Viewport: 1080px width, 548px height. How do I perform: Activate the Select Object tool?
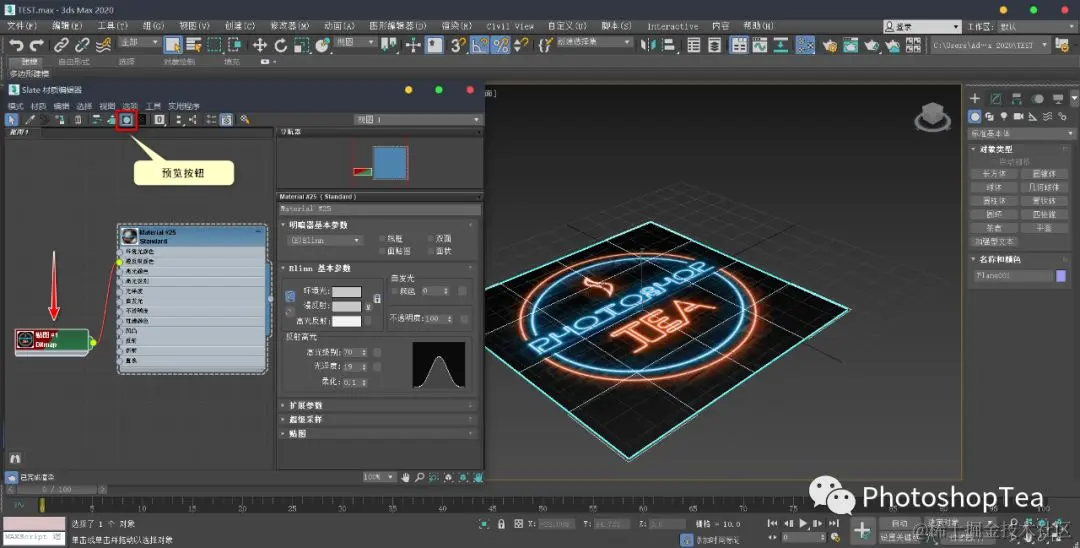coord(172,45)
